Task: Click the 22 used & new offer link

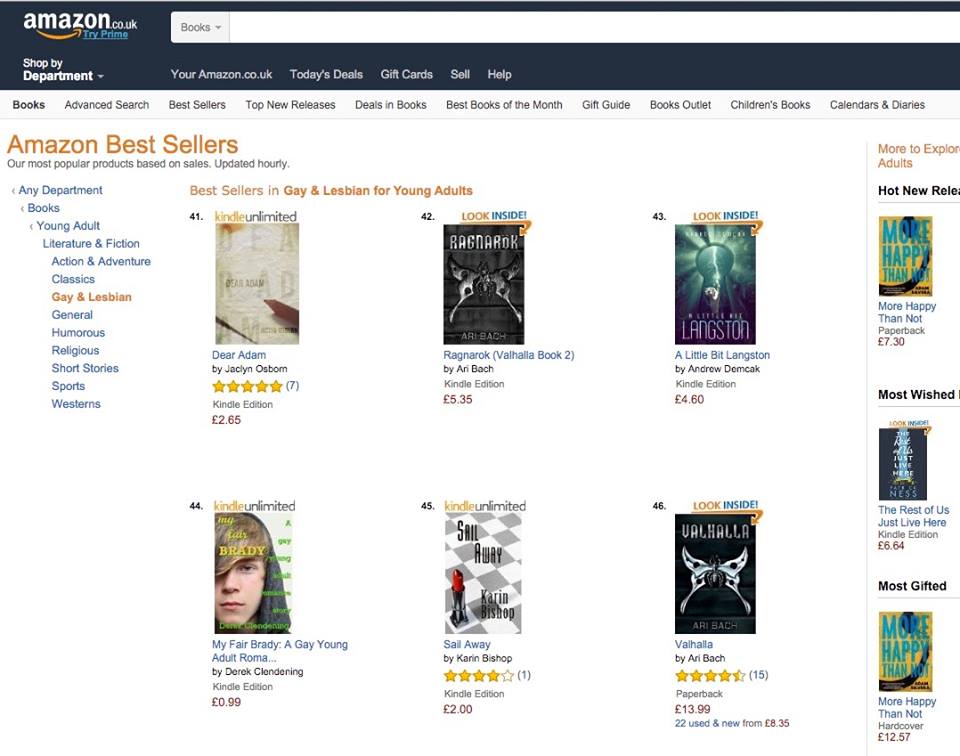Action: point(707,724)
